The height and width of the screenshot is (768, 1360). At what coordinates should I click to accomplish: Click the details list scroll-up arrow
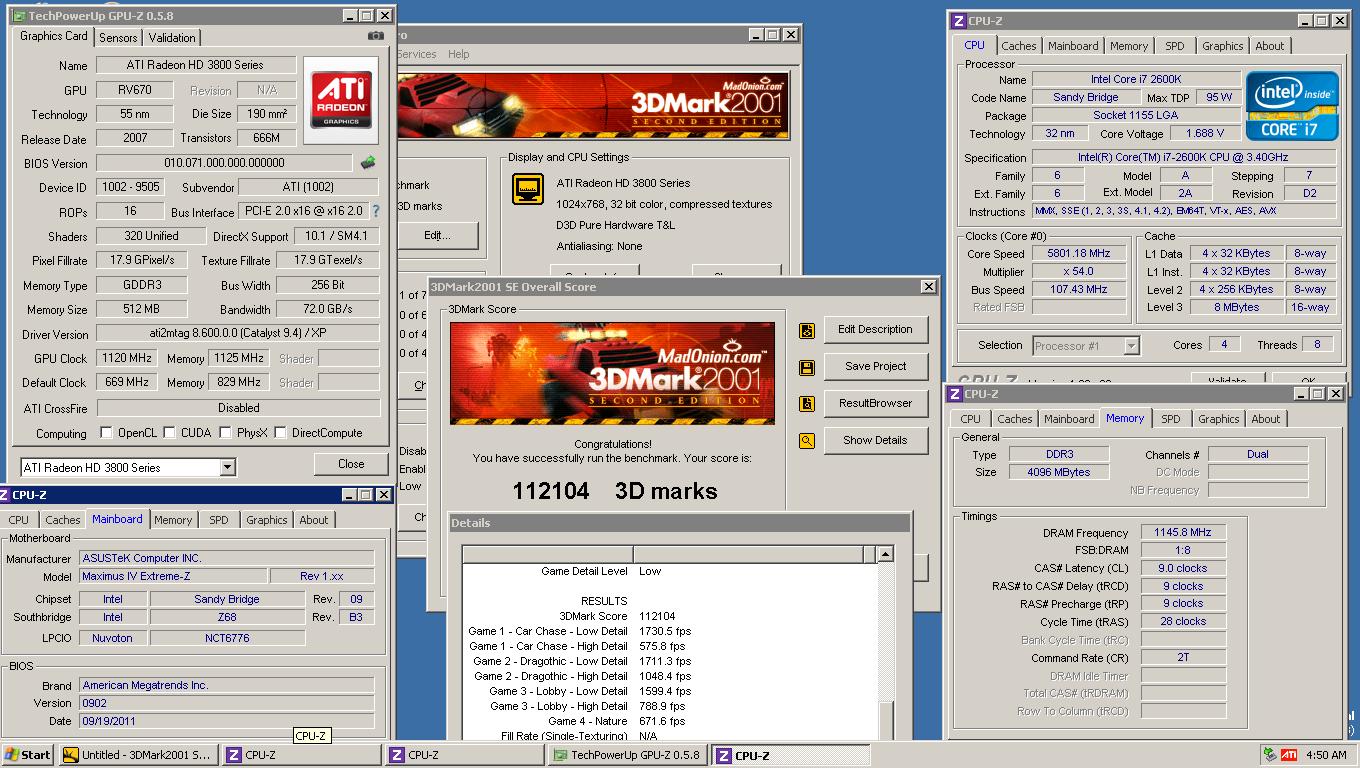tap(885, 554)
